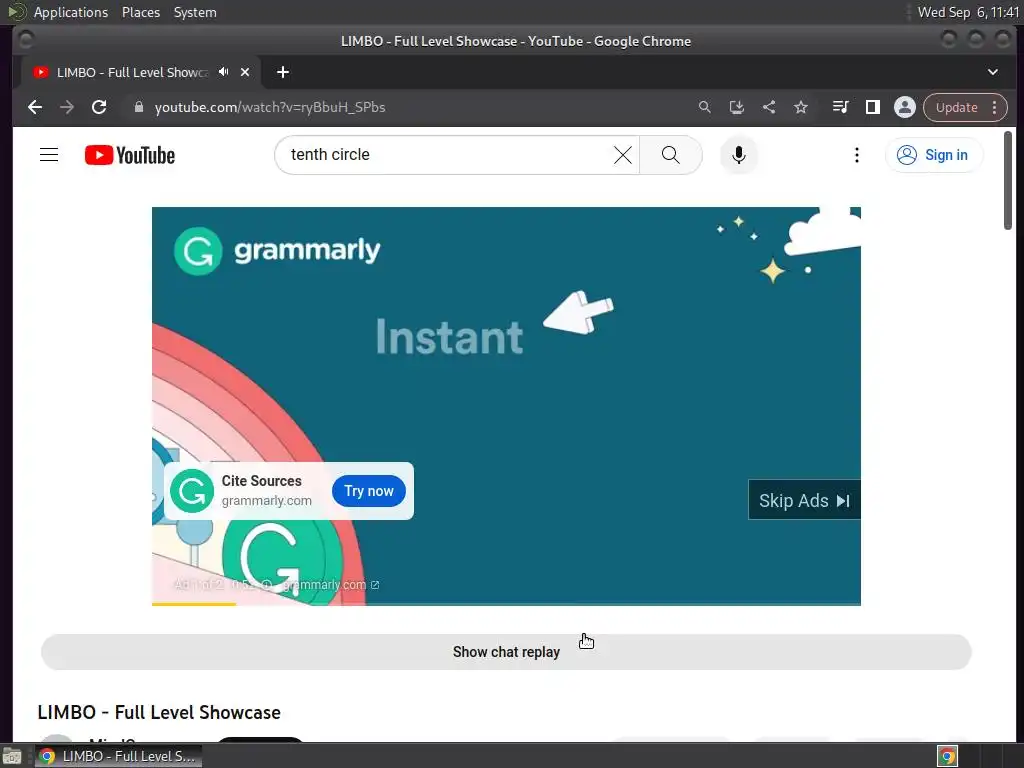View site info via lock icon

[138, 107]
